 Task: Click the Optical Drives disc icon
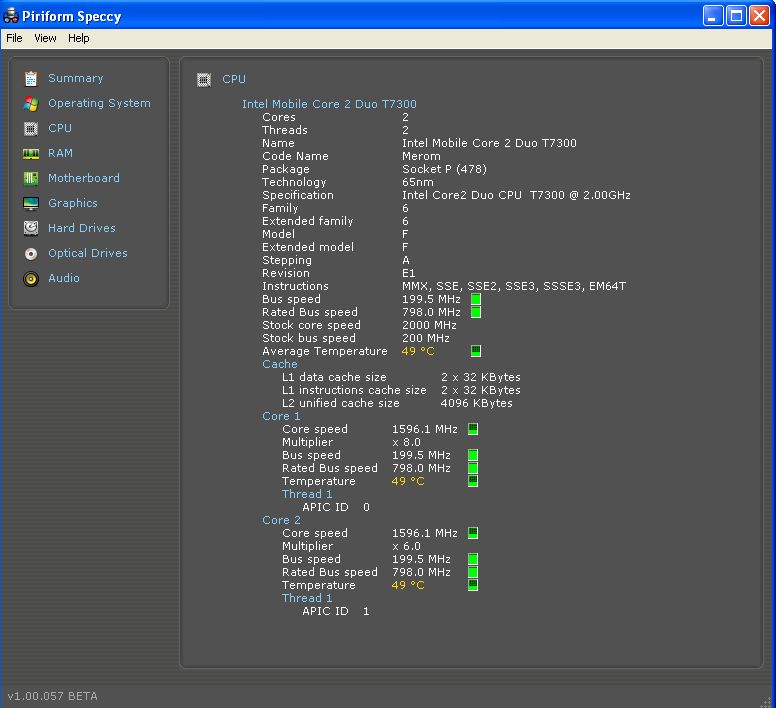click(x=31, y=253)
